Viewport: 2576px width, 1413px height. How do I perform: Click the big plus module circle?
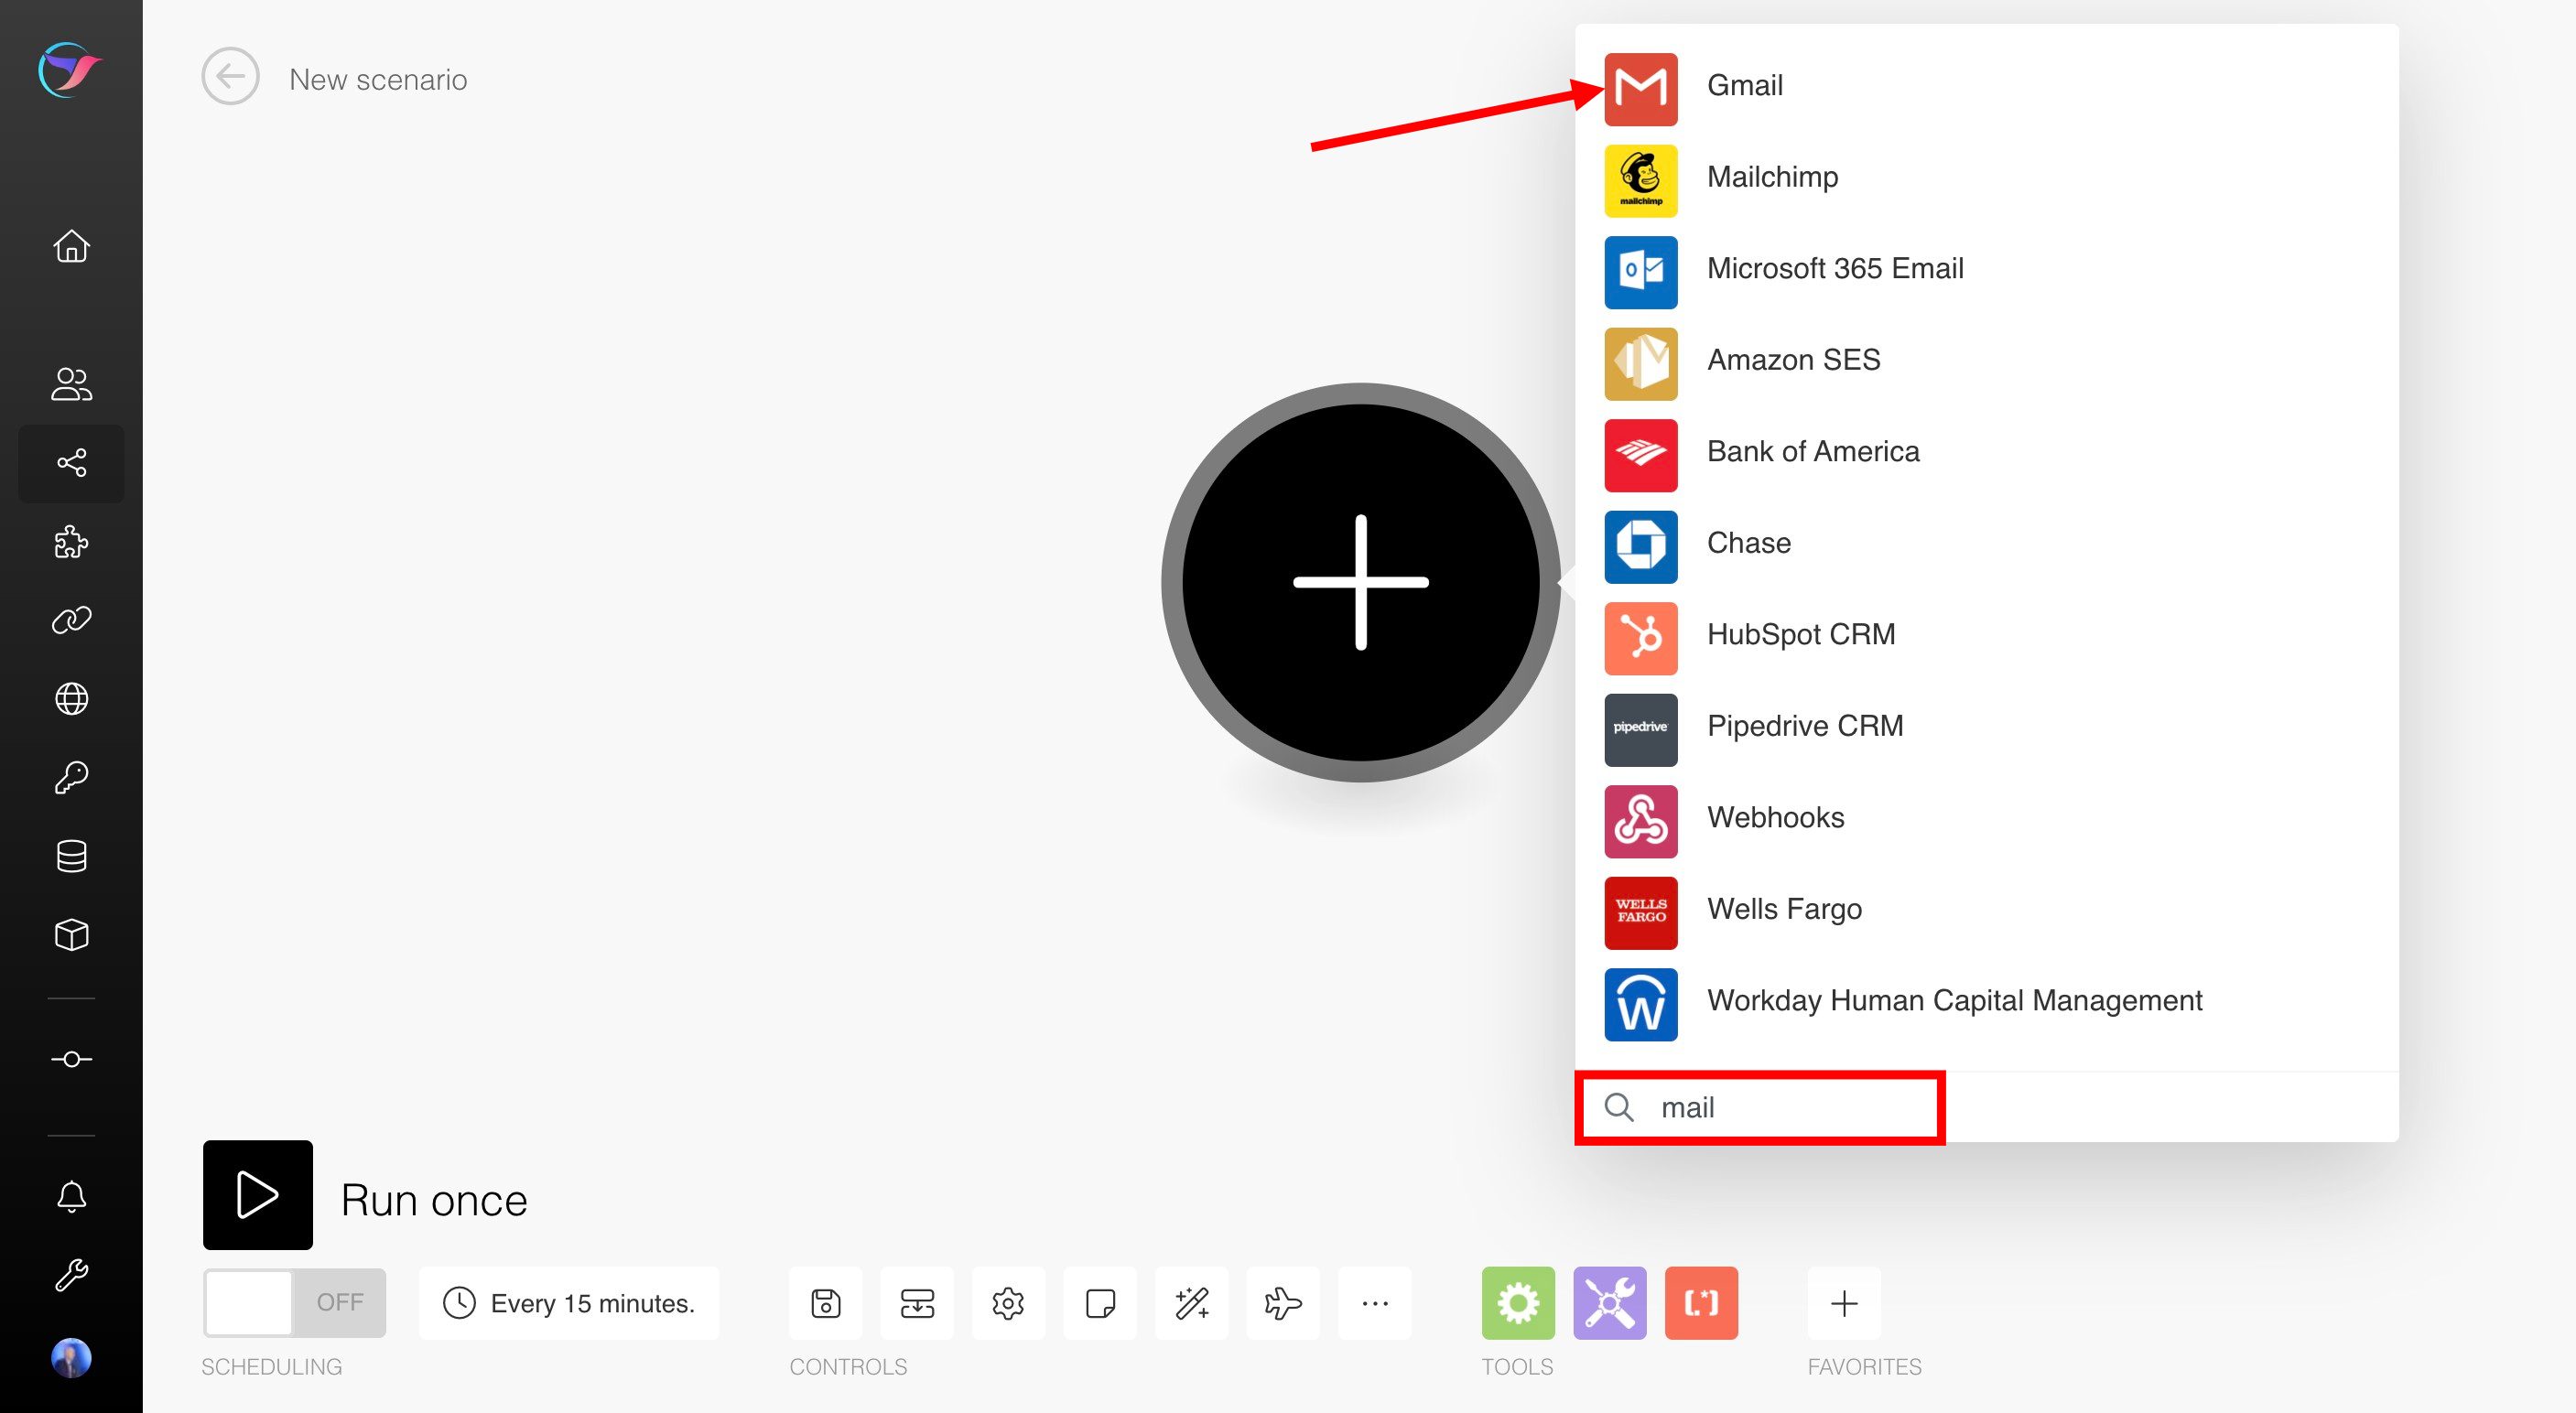click(x=1360, y=582)
